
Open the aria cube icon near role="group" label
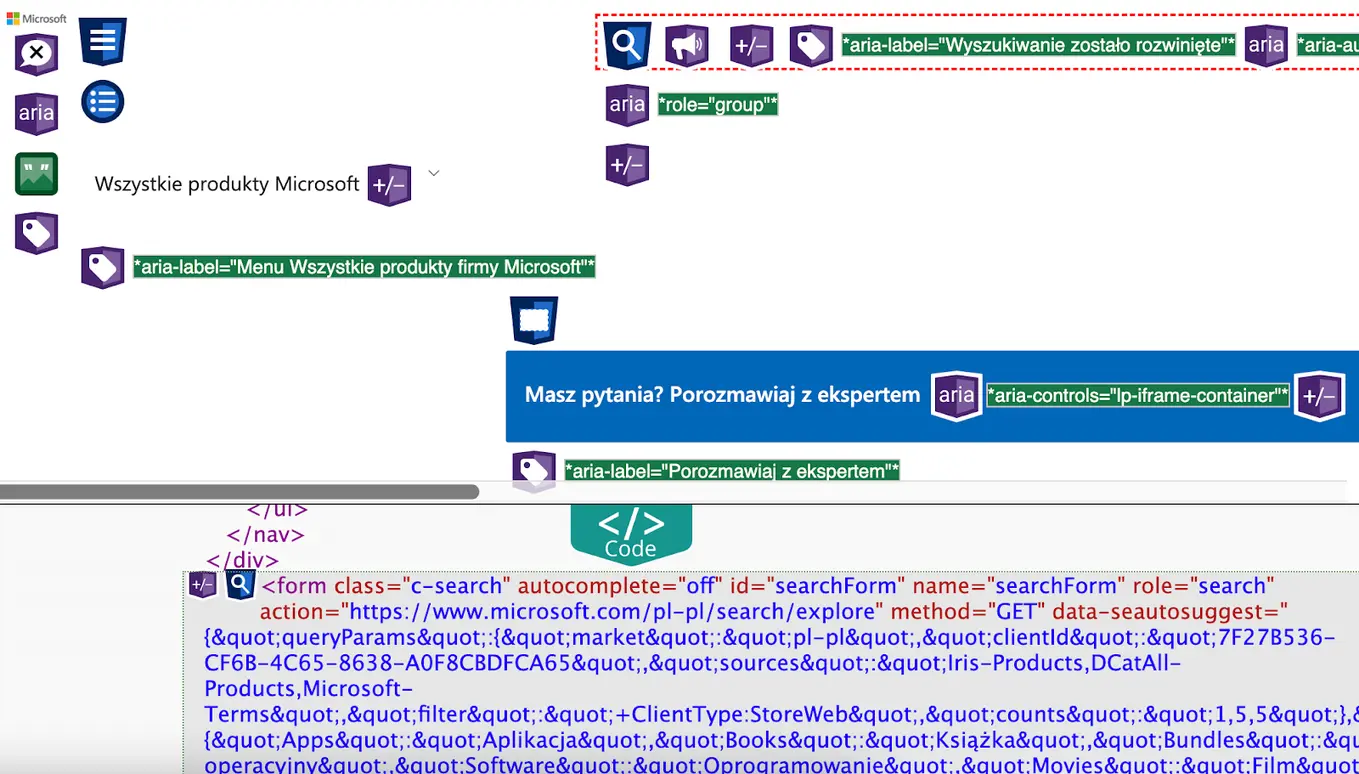coord(626,104)
